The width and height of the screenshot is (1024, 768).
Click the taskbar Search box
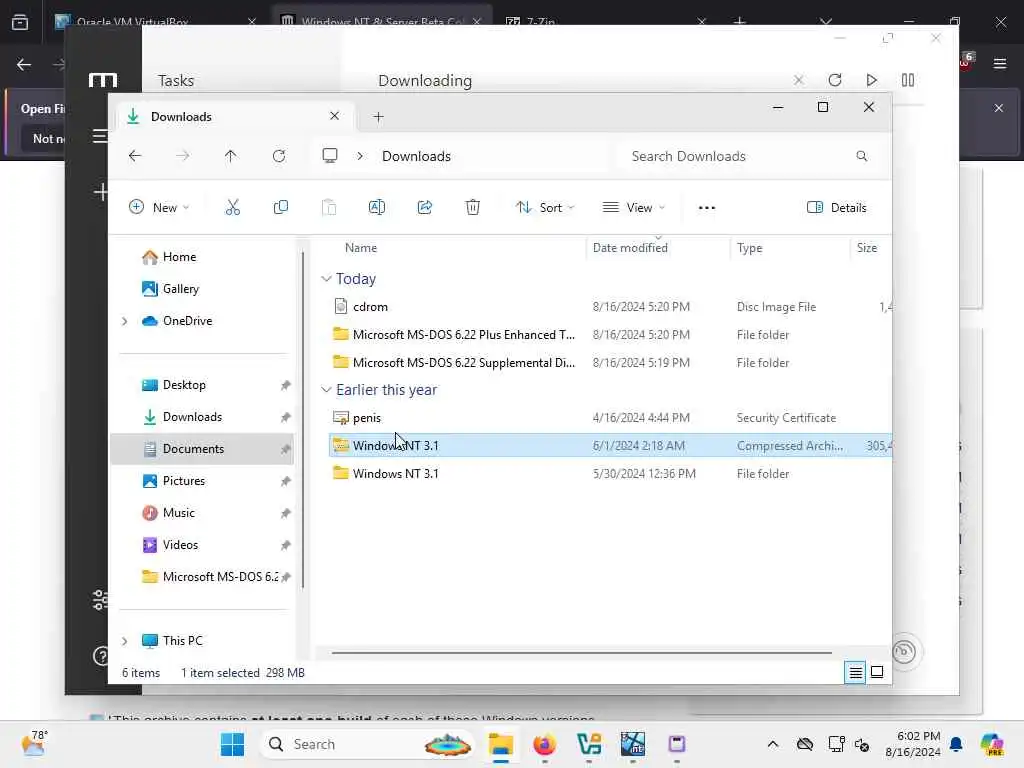[367, 744]
